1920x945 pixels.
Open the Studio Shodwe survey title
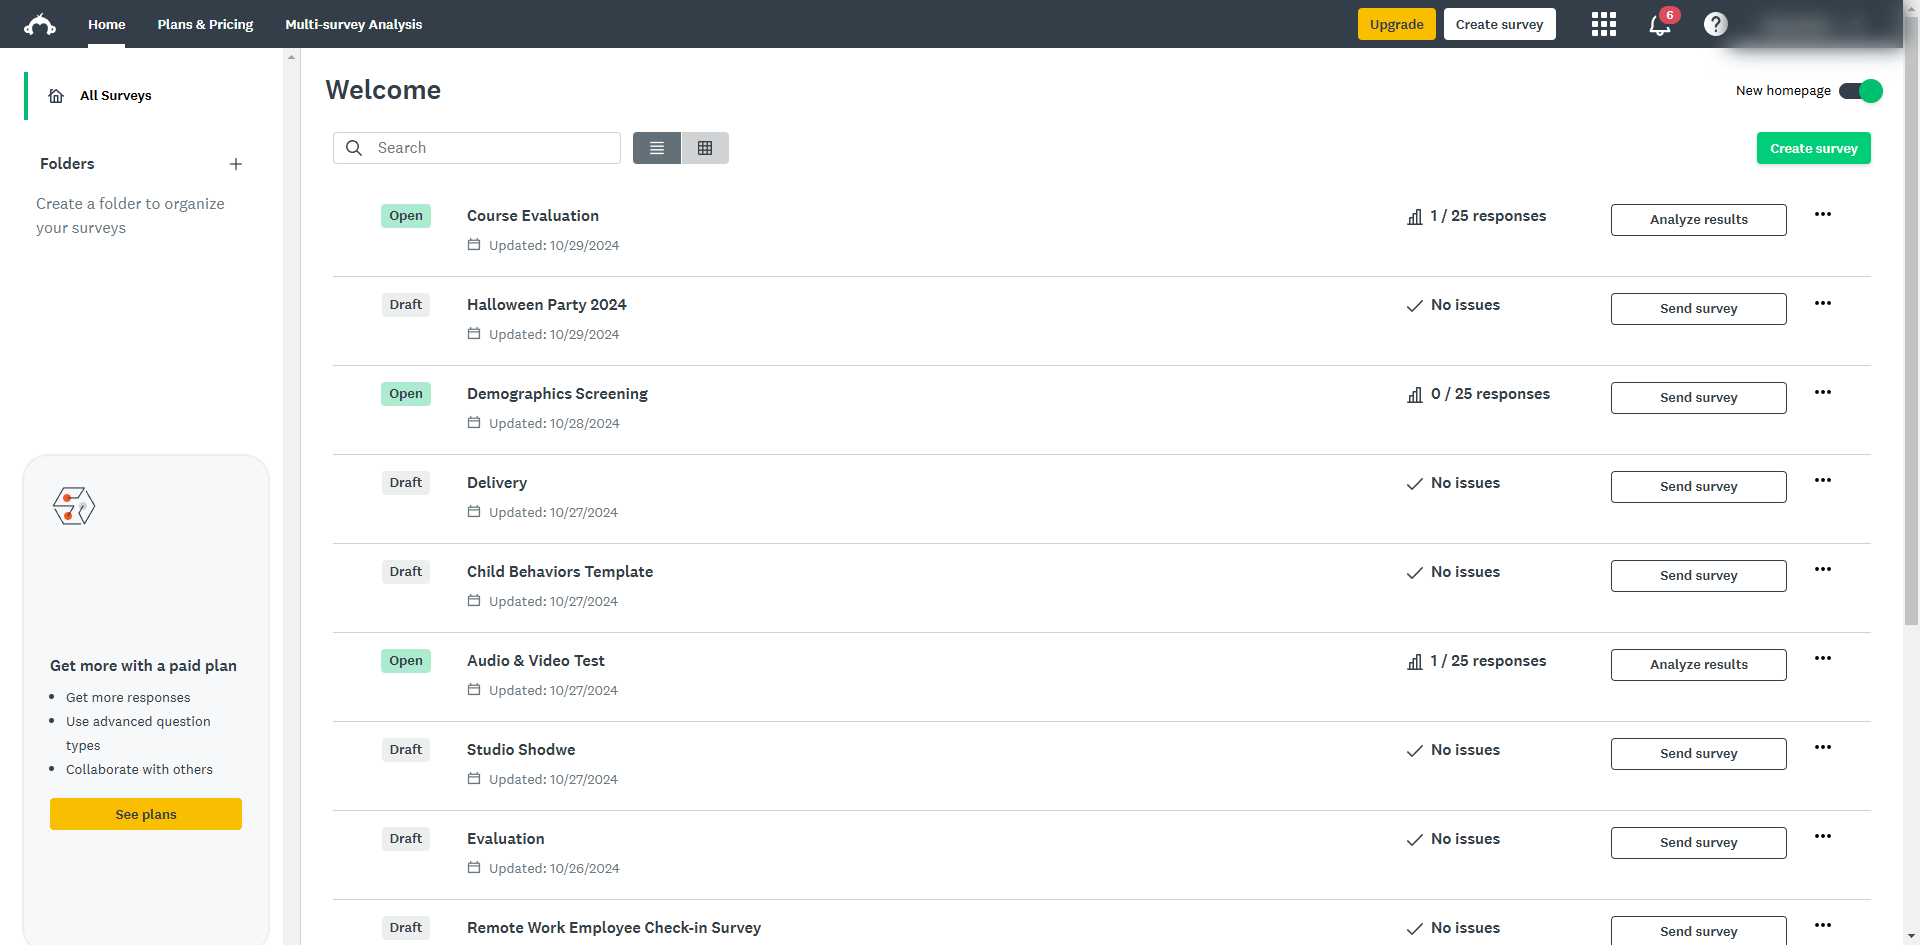click(521, 750)
